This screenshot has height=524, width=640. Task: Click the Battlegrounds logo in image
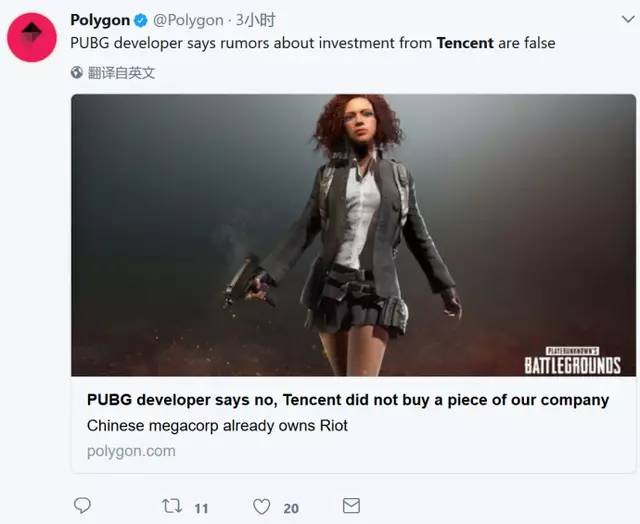point(572,361)
